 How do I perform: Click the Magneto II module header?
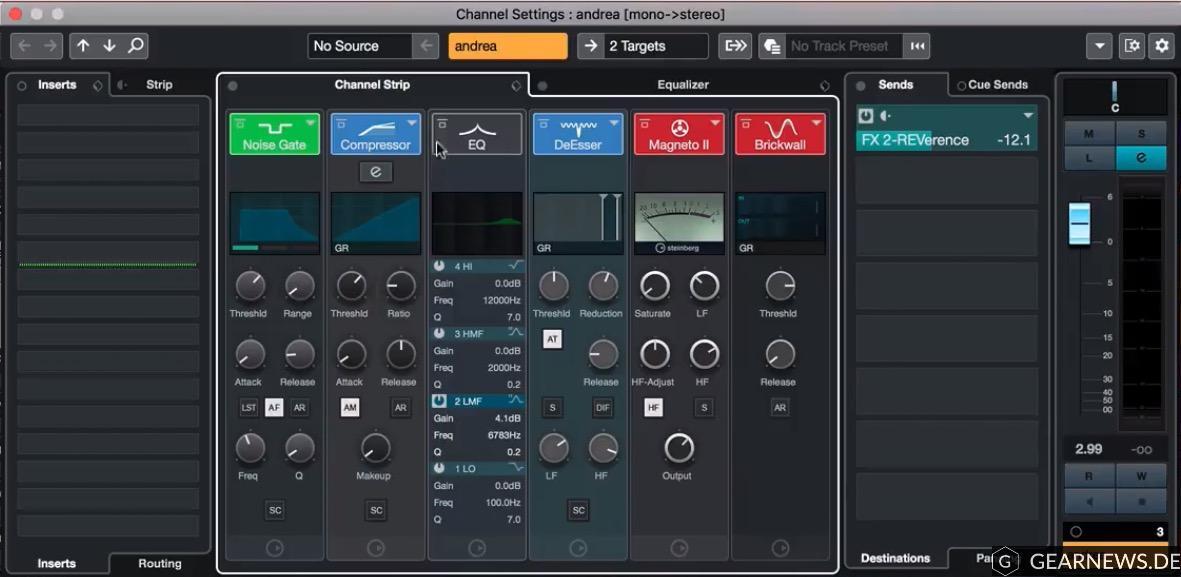679,134
